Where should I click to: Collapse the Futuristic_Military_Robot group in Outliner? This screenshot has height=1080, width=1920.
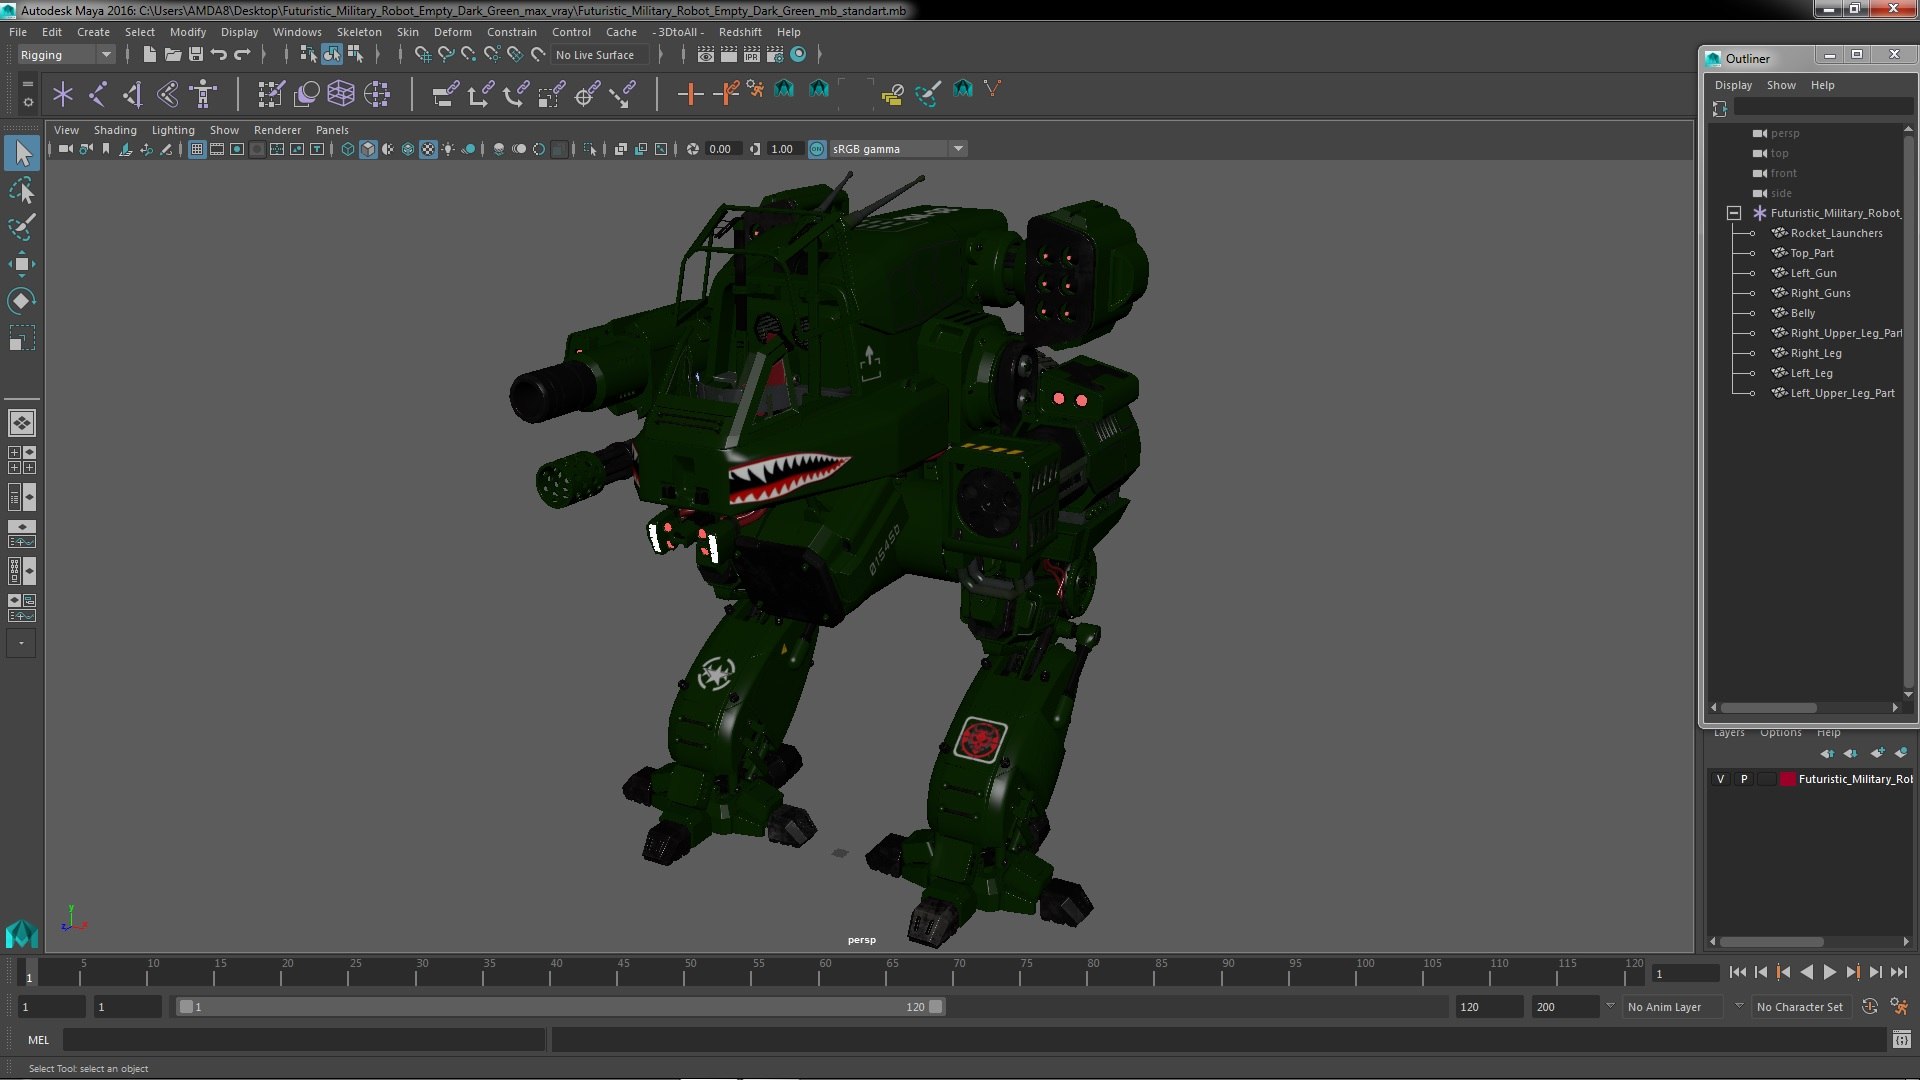[1734, 213]
